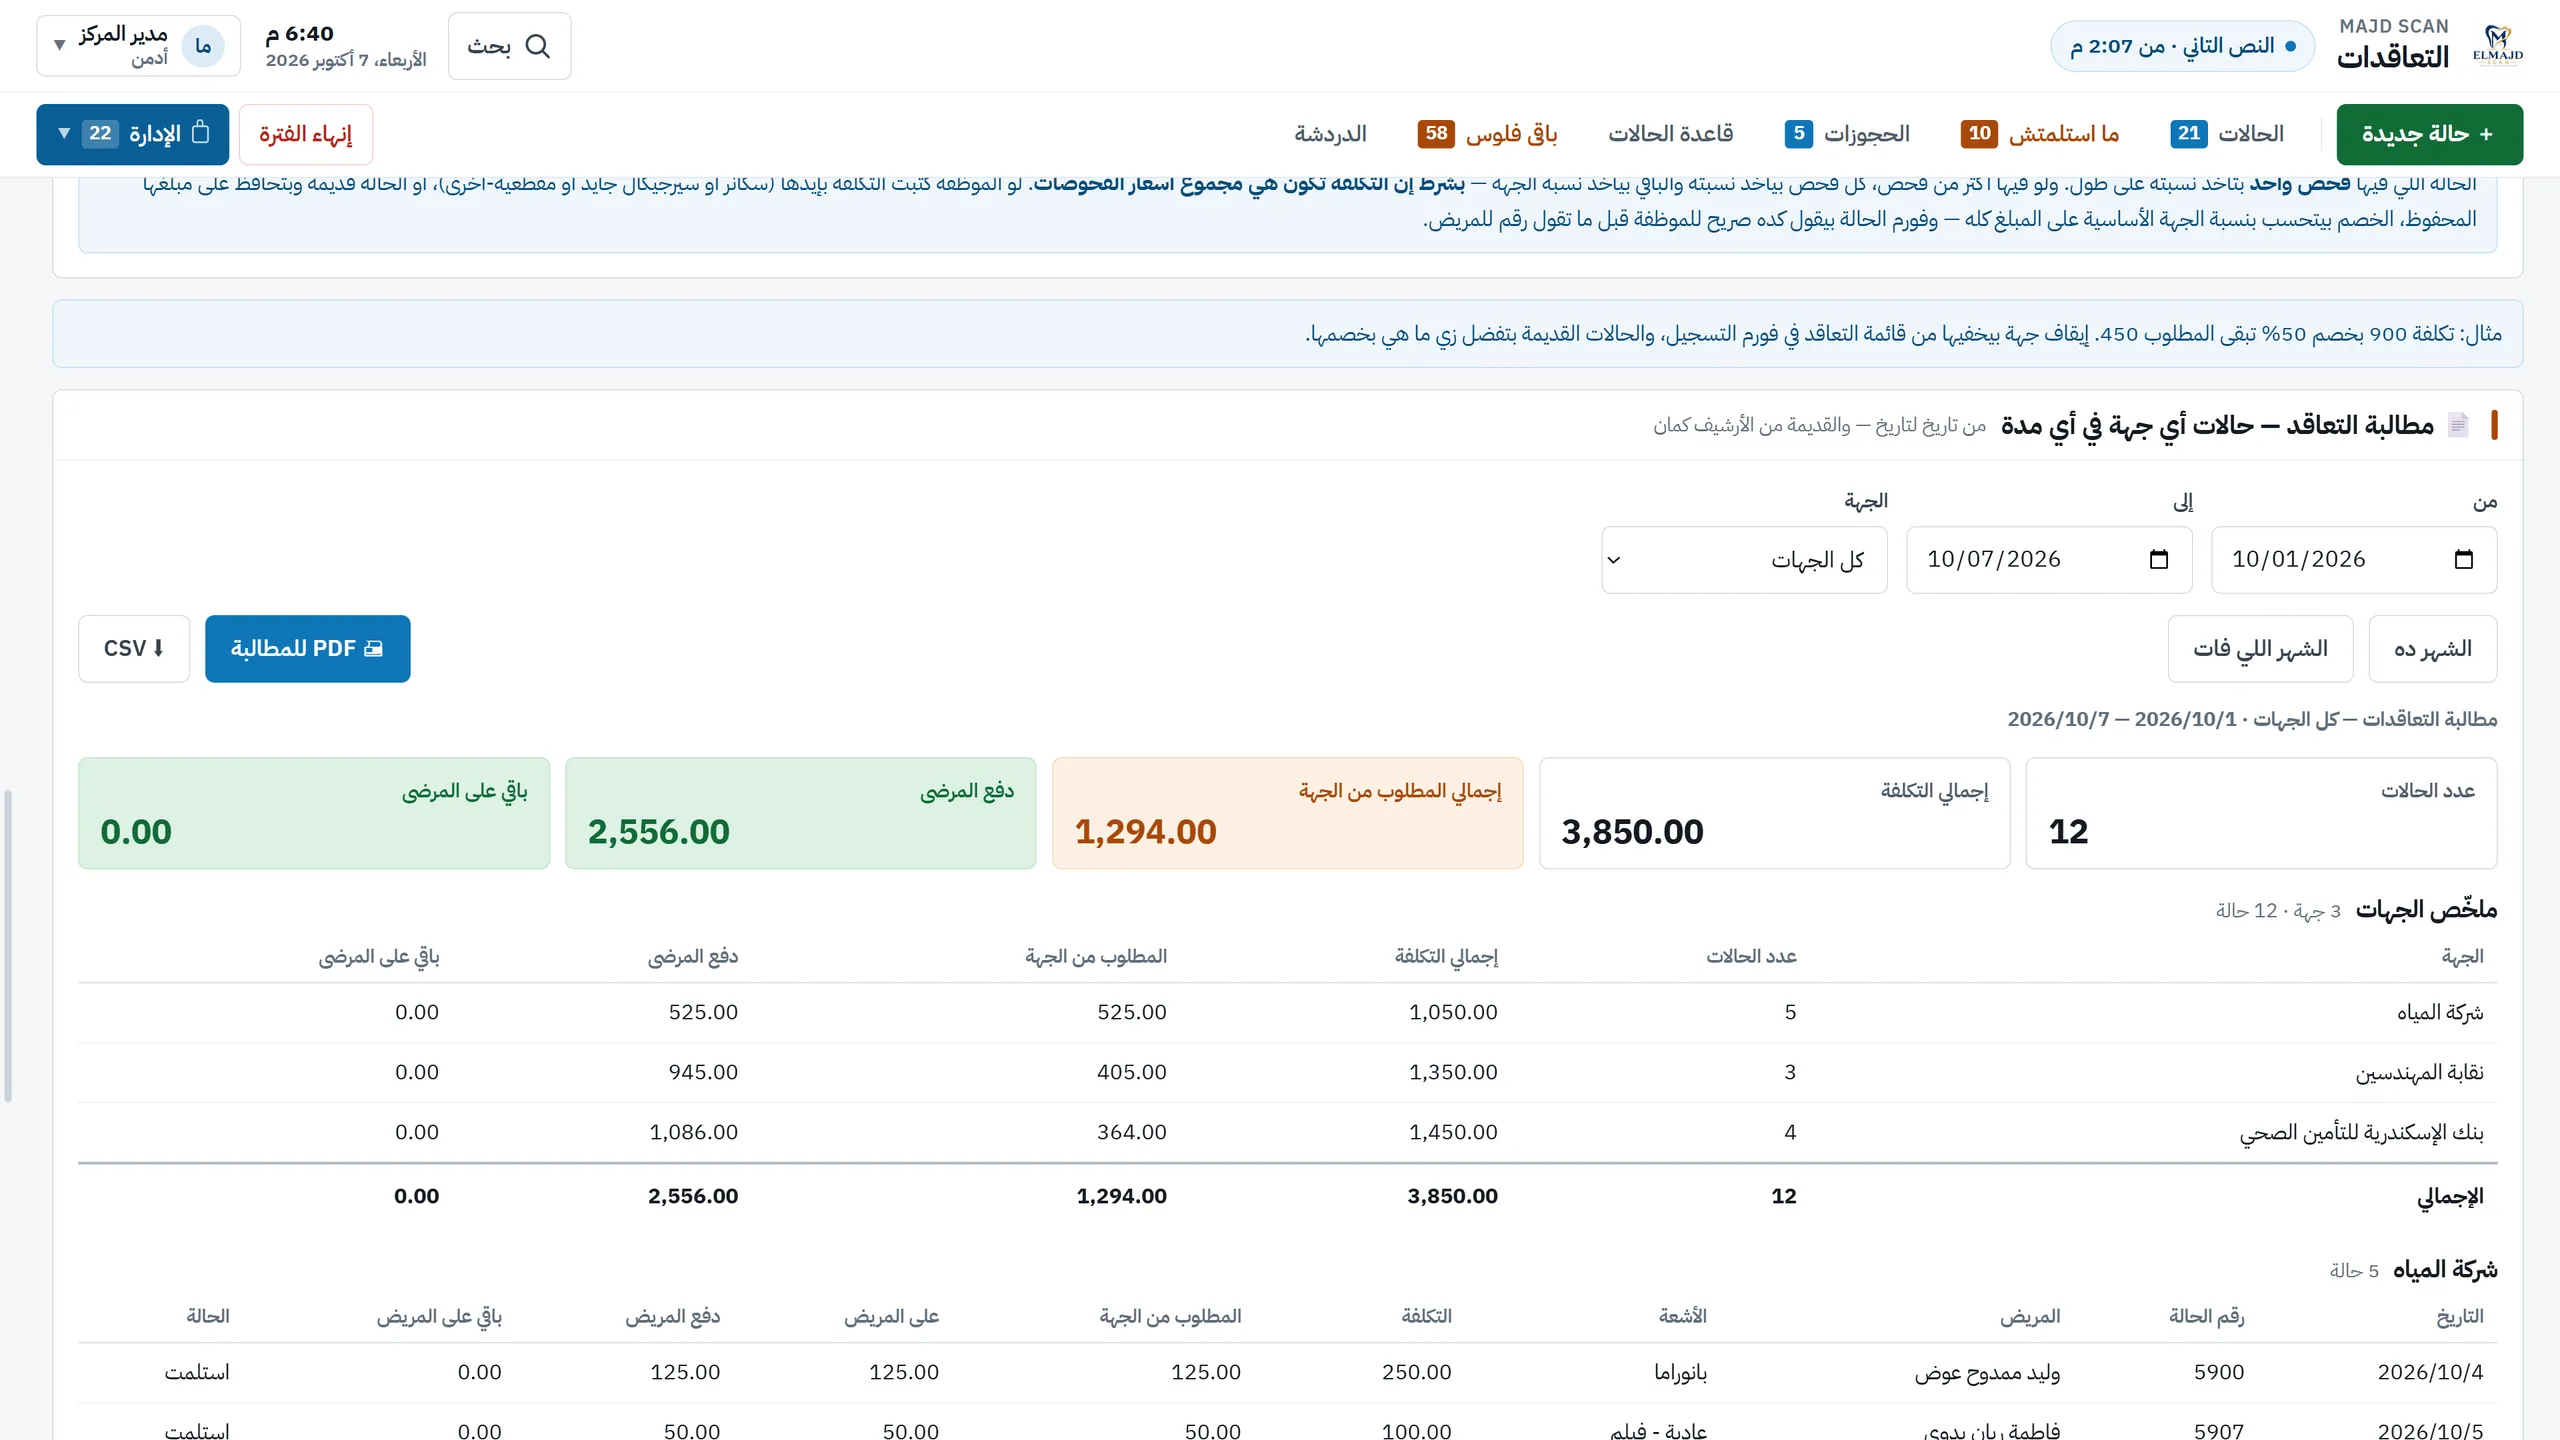
Task: Click the دفع المرضى summary card
Action: [800, 813]
